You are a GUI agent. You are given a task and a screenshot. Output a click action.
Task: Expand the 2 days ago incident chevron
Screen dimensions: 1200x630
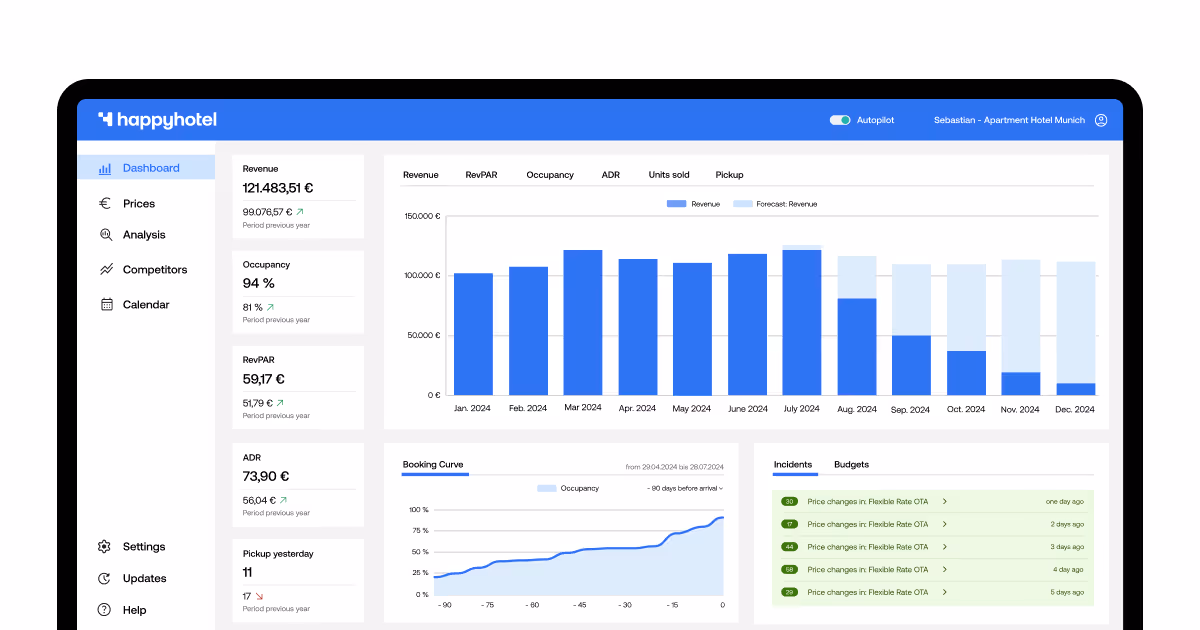945,524
